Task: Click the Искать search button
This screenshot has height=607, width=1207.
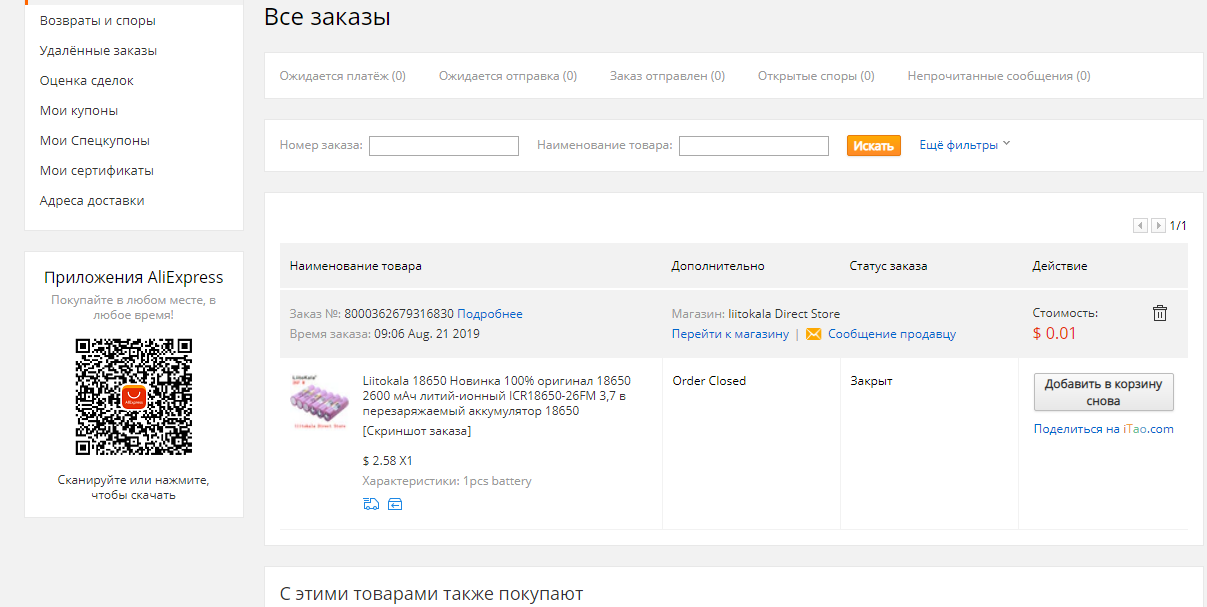Action: (x=874, y=146)
